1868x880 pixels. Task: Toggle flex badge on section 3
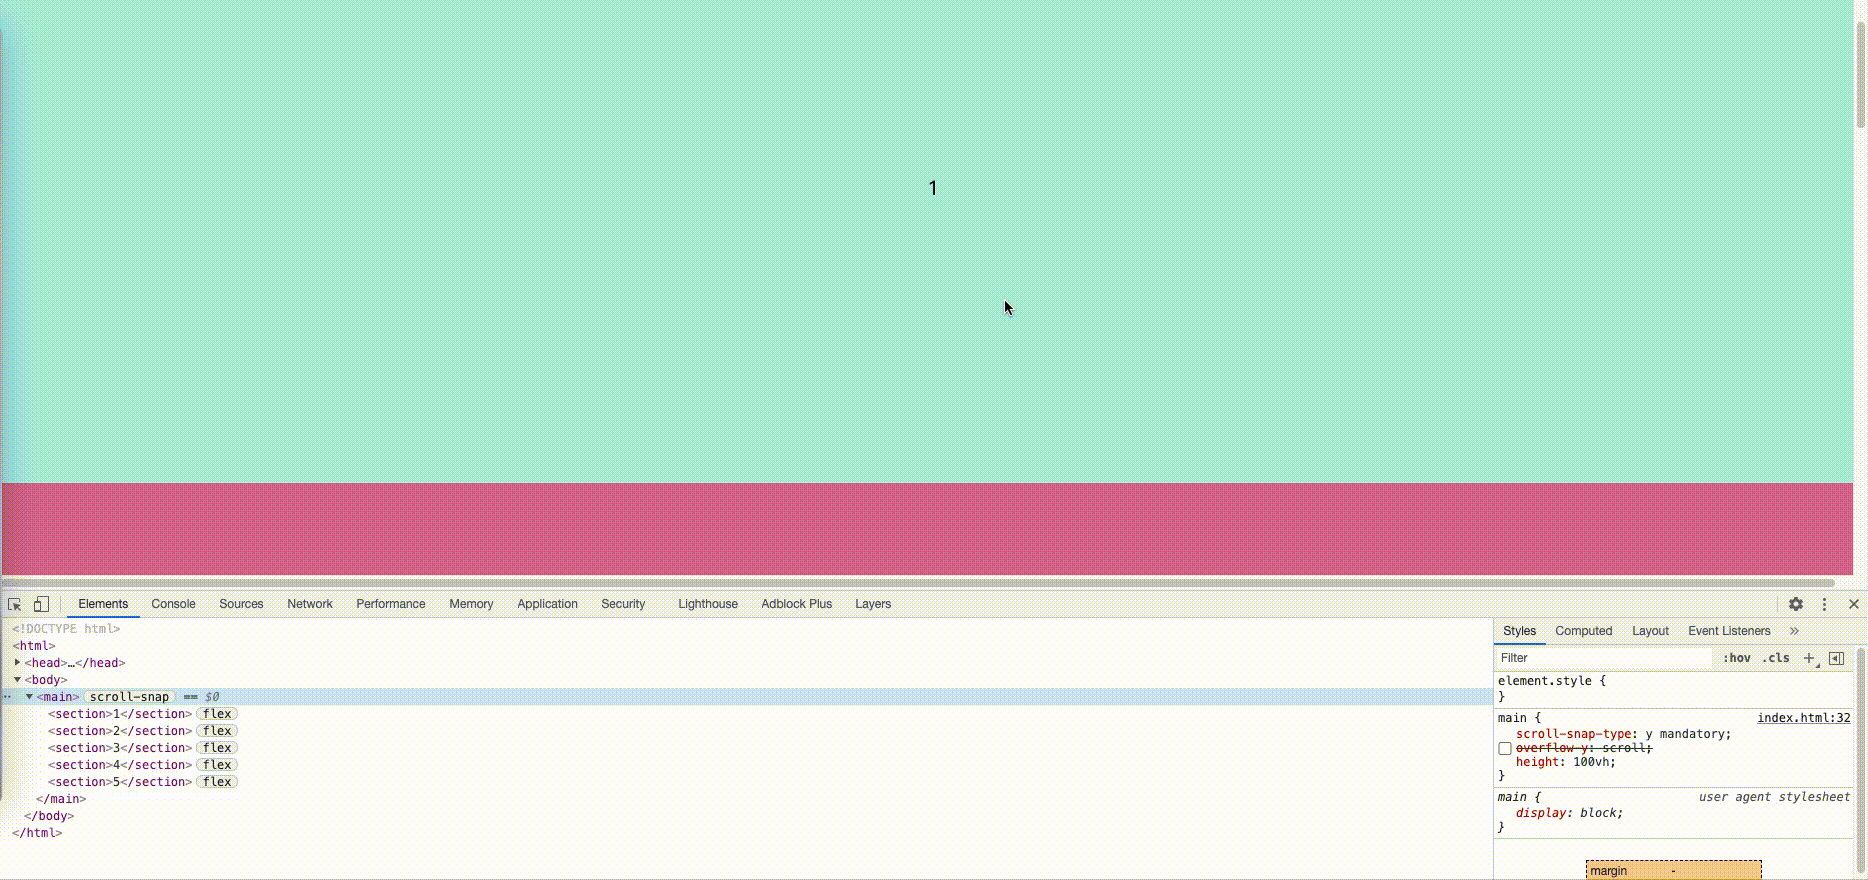217,748
